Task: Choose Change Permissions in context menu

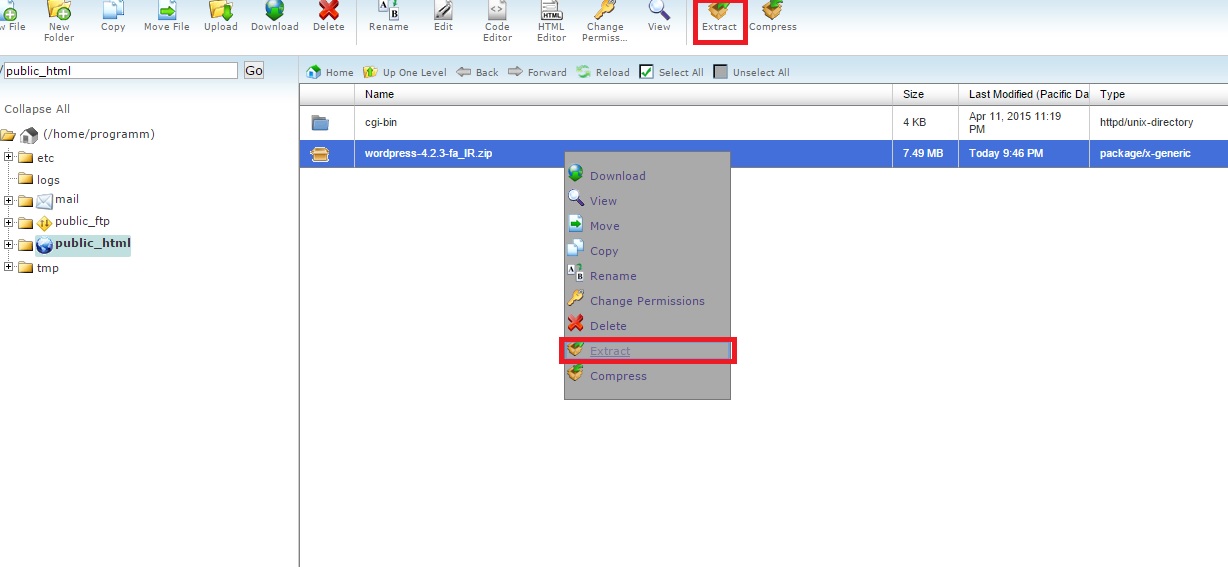Action: (647, 301)
